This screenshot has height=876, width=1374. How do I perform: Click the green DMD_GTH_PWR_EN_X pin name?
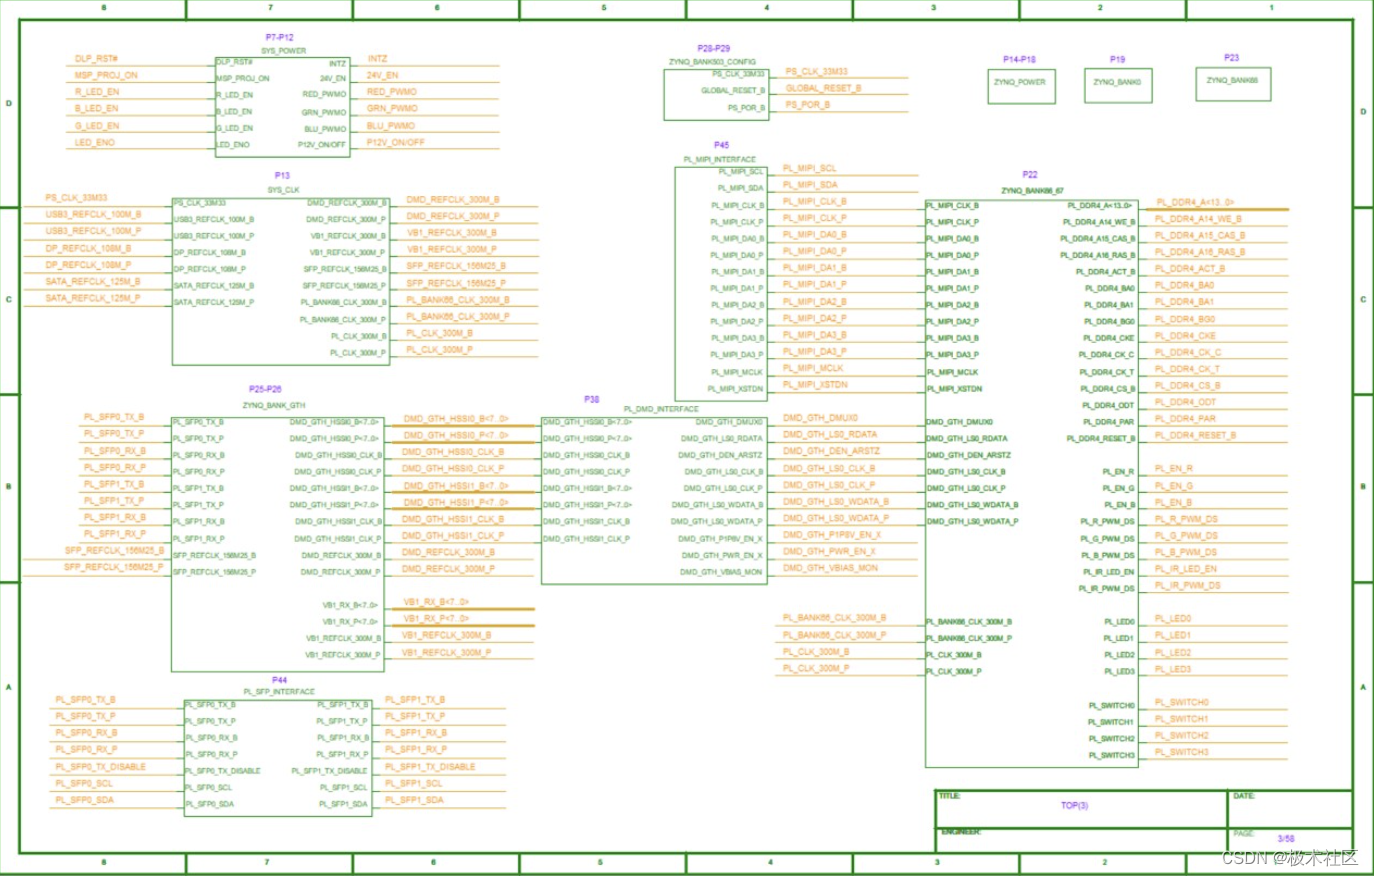coord(722,556)
